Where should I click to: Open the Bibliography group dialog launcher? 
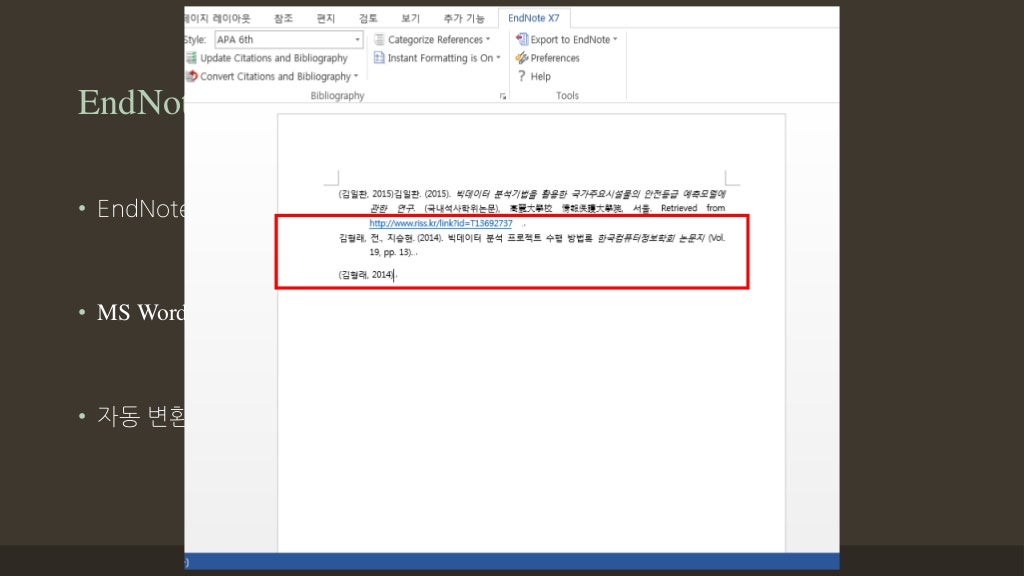(503, 96)
